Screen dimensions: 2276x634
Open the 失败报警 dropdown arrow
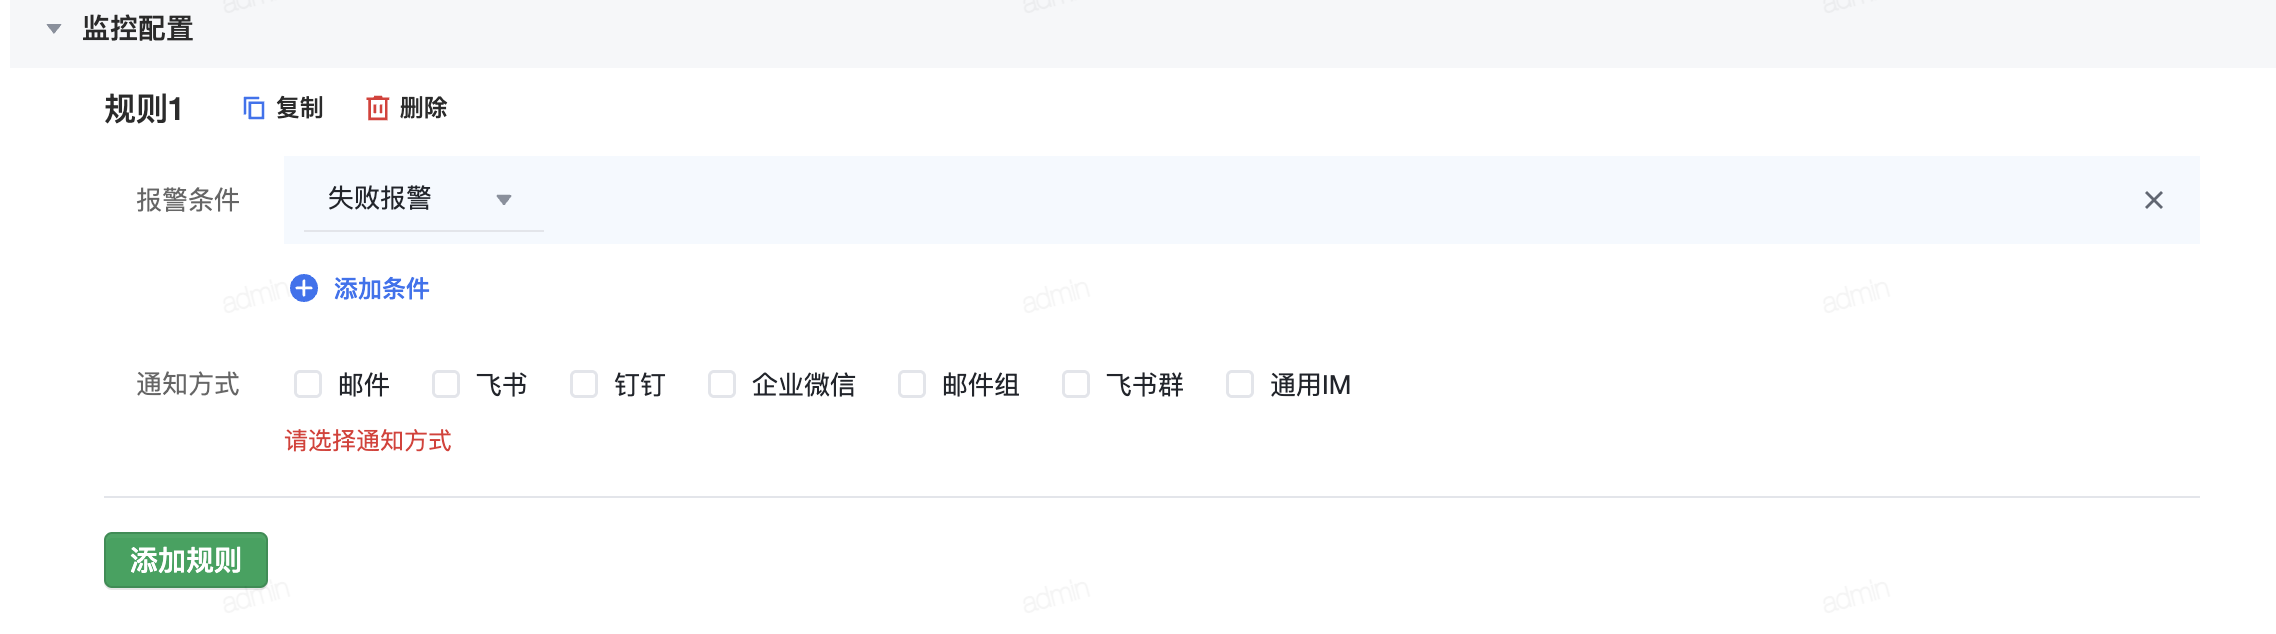[x=504, y=200]
